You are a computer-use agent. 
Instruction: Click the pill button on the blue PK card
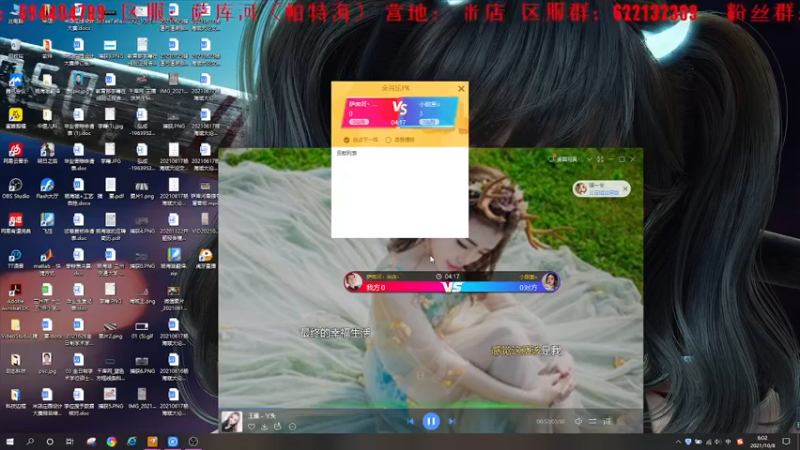429,122
